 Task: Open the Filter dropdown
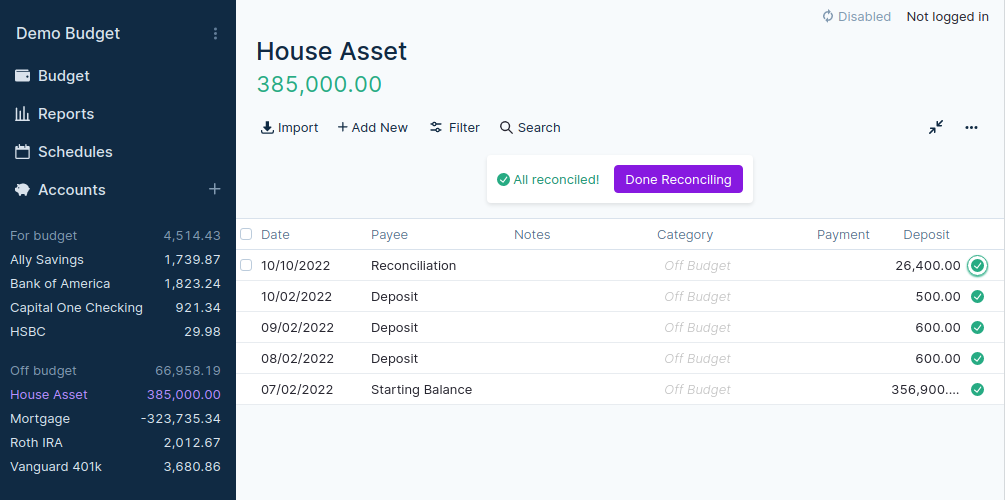point(454,127)
